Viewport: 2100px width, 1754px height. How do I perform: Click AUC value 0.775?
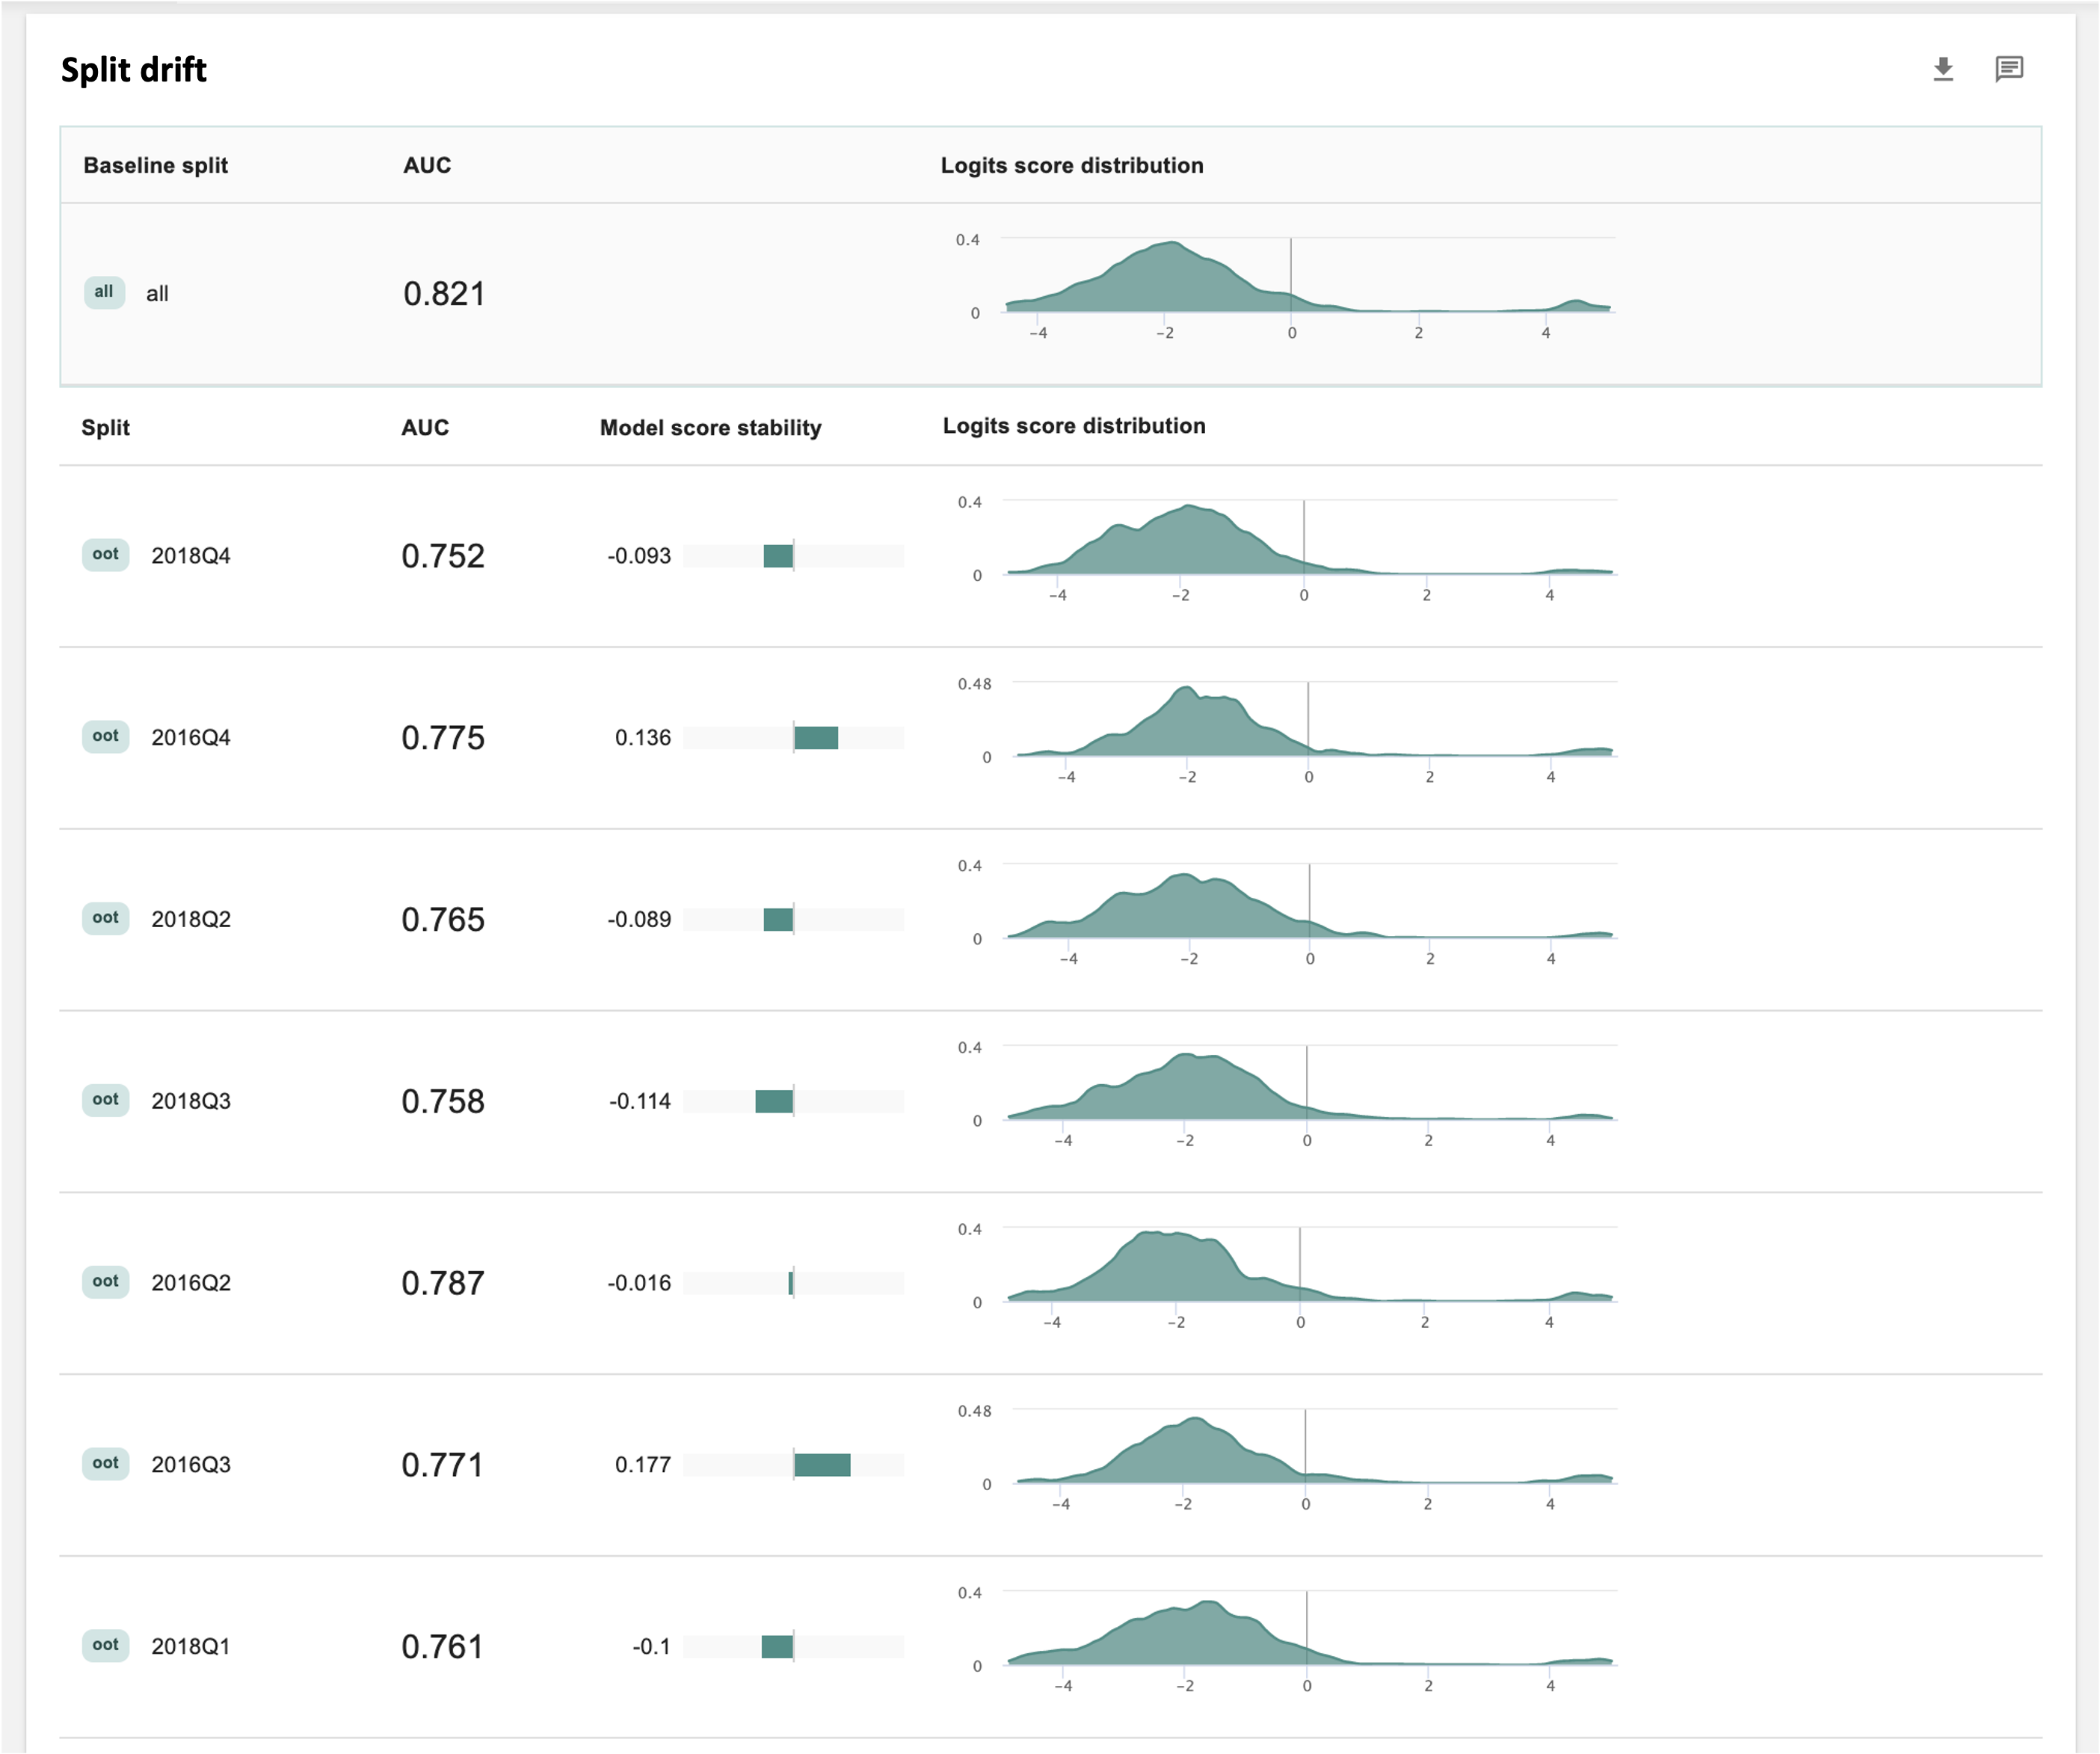(x=443, y=738)
